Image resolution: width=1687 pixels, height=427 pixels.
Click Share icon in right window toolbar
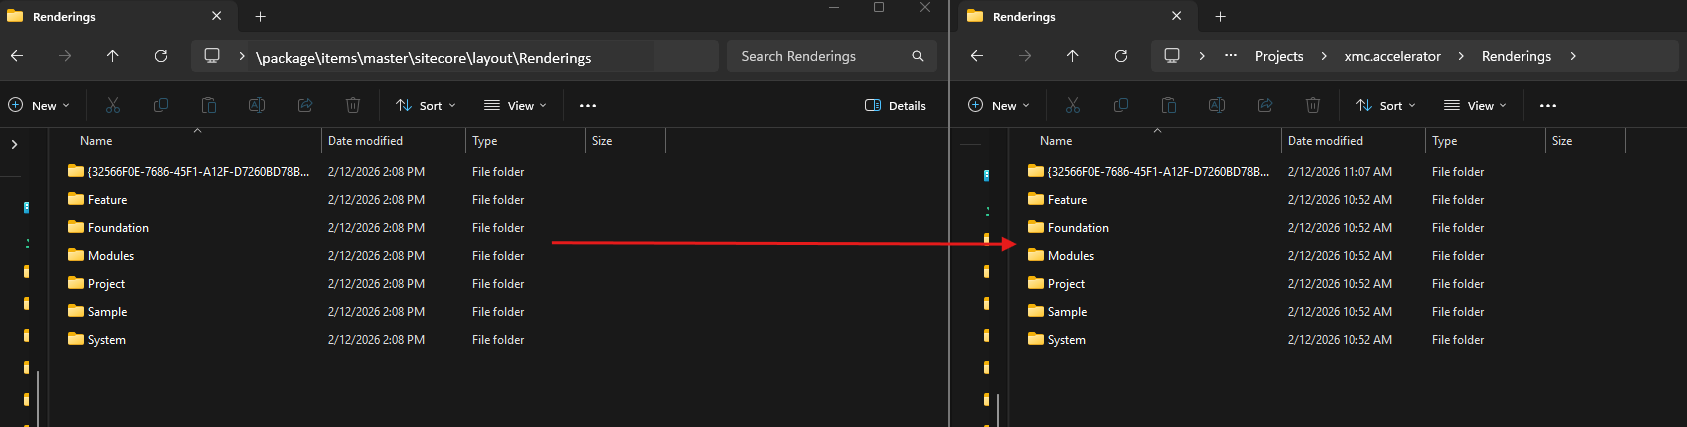tap(1265, 105)
